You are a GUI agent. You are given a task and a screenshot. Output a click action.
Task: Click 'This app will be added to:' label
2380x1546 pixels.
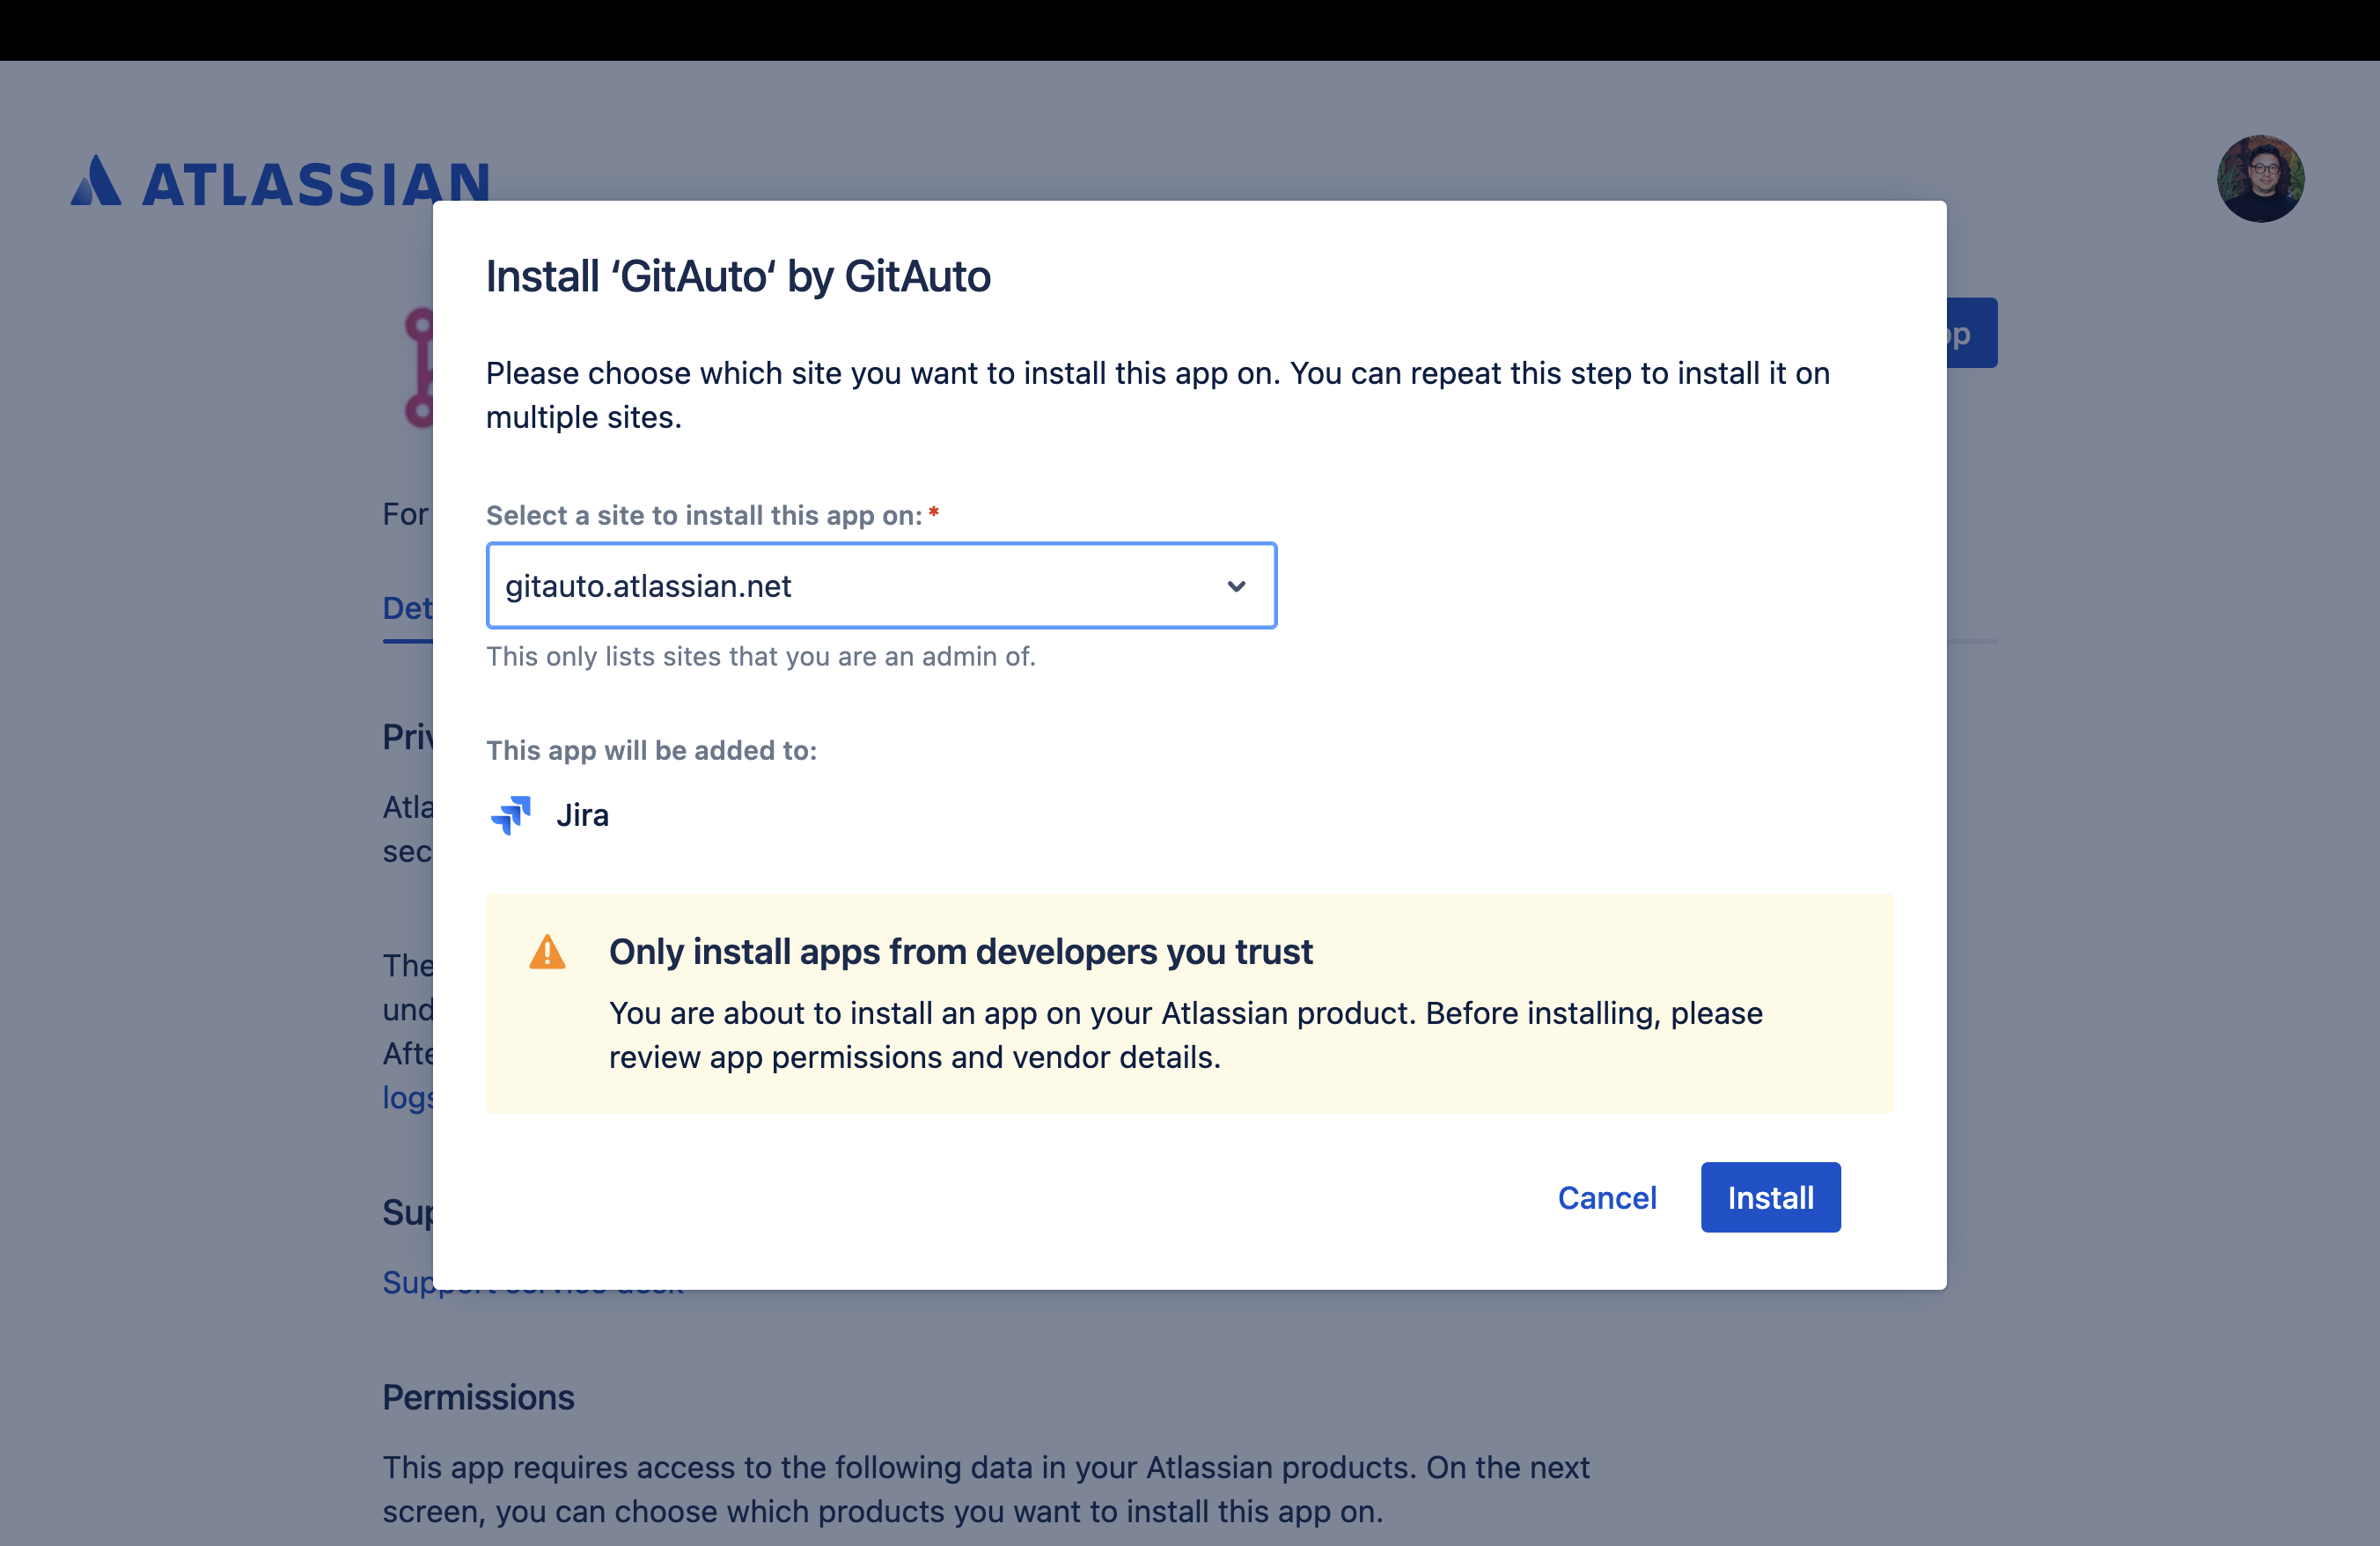tap(651, 750)
